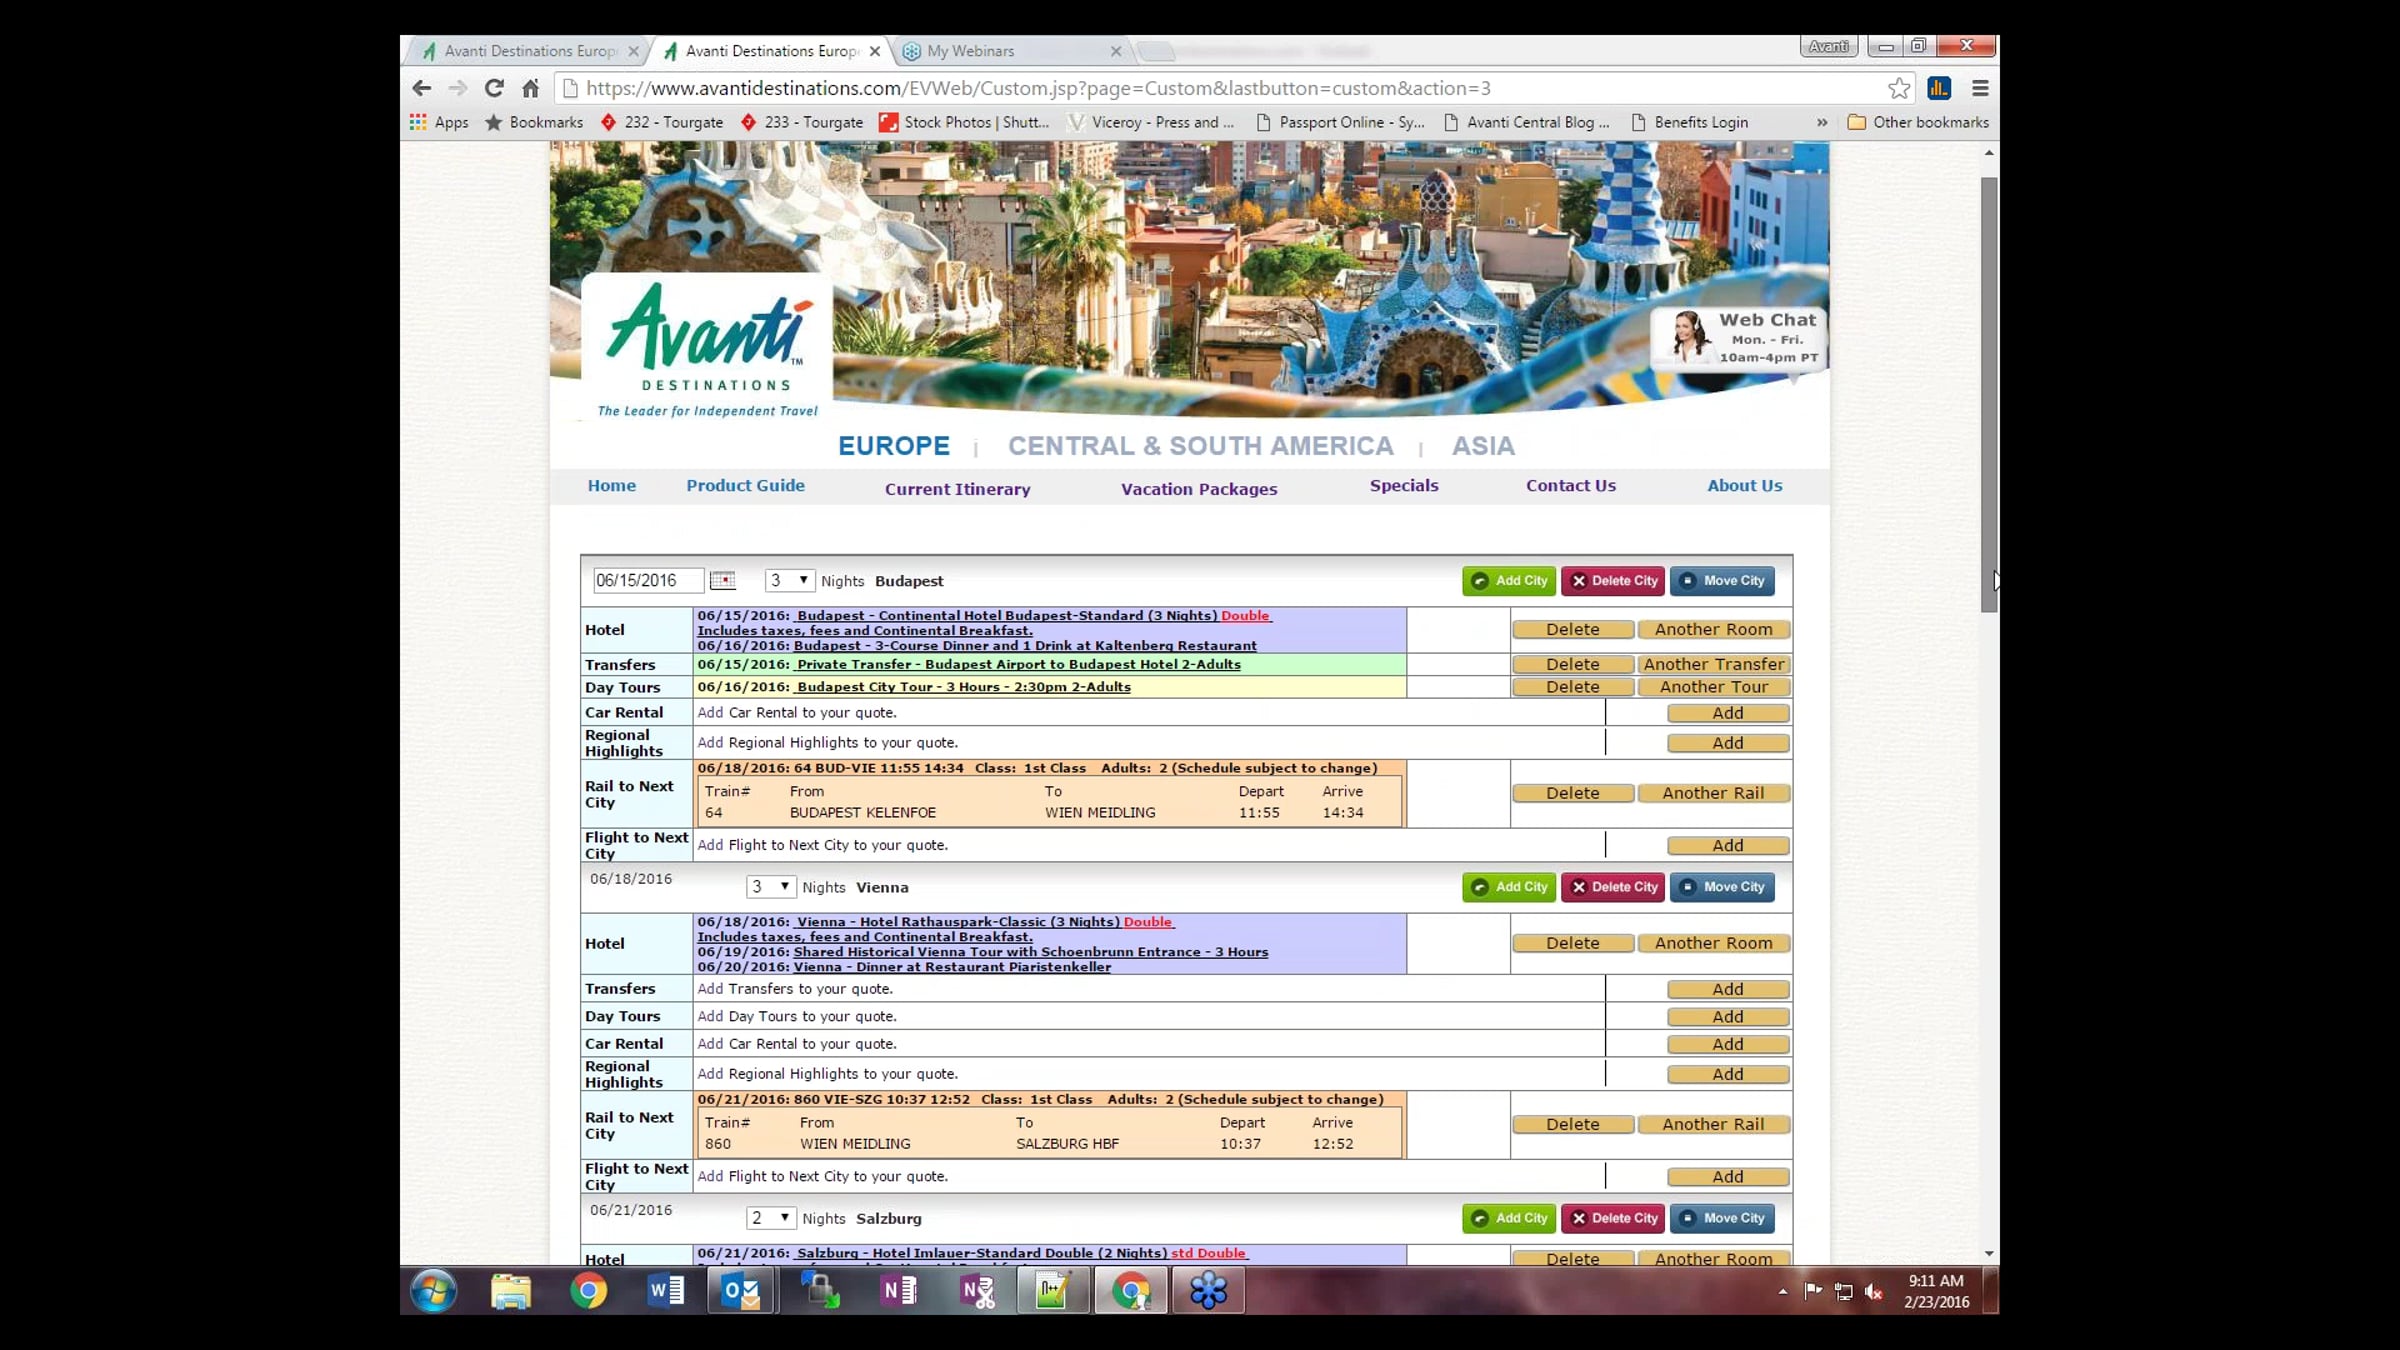Open Web Chat widget
The image size is (2400, 1350).
click(x=1741, y=338)
